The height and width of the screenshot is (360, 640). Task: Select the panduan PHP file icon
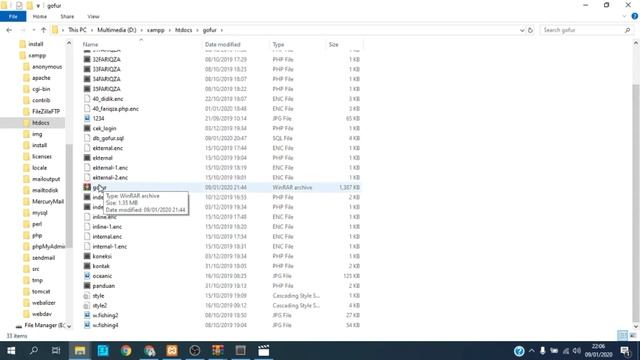click(87, 286)
